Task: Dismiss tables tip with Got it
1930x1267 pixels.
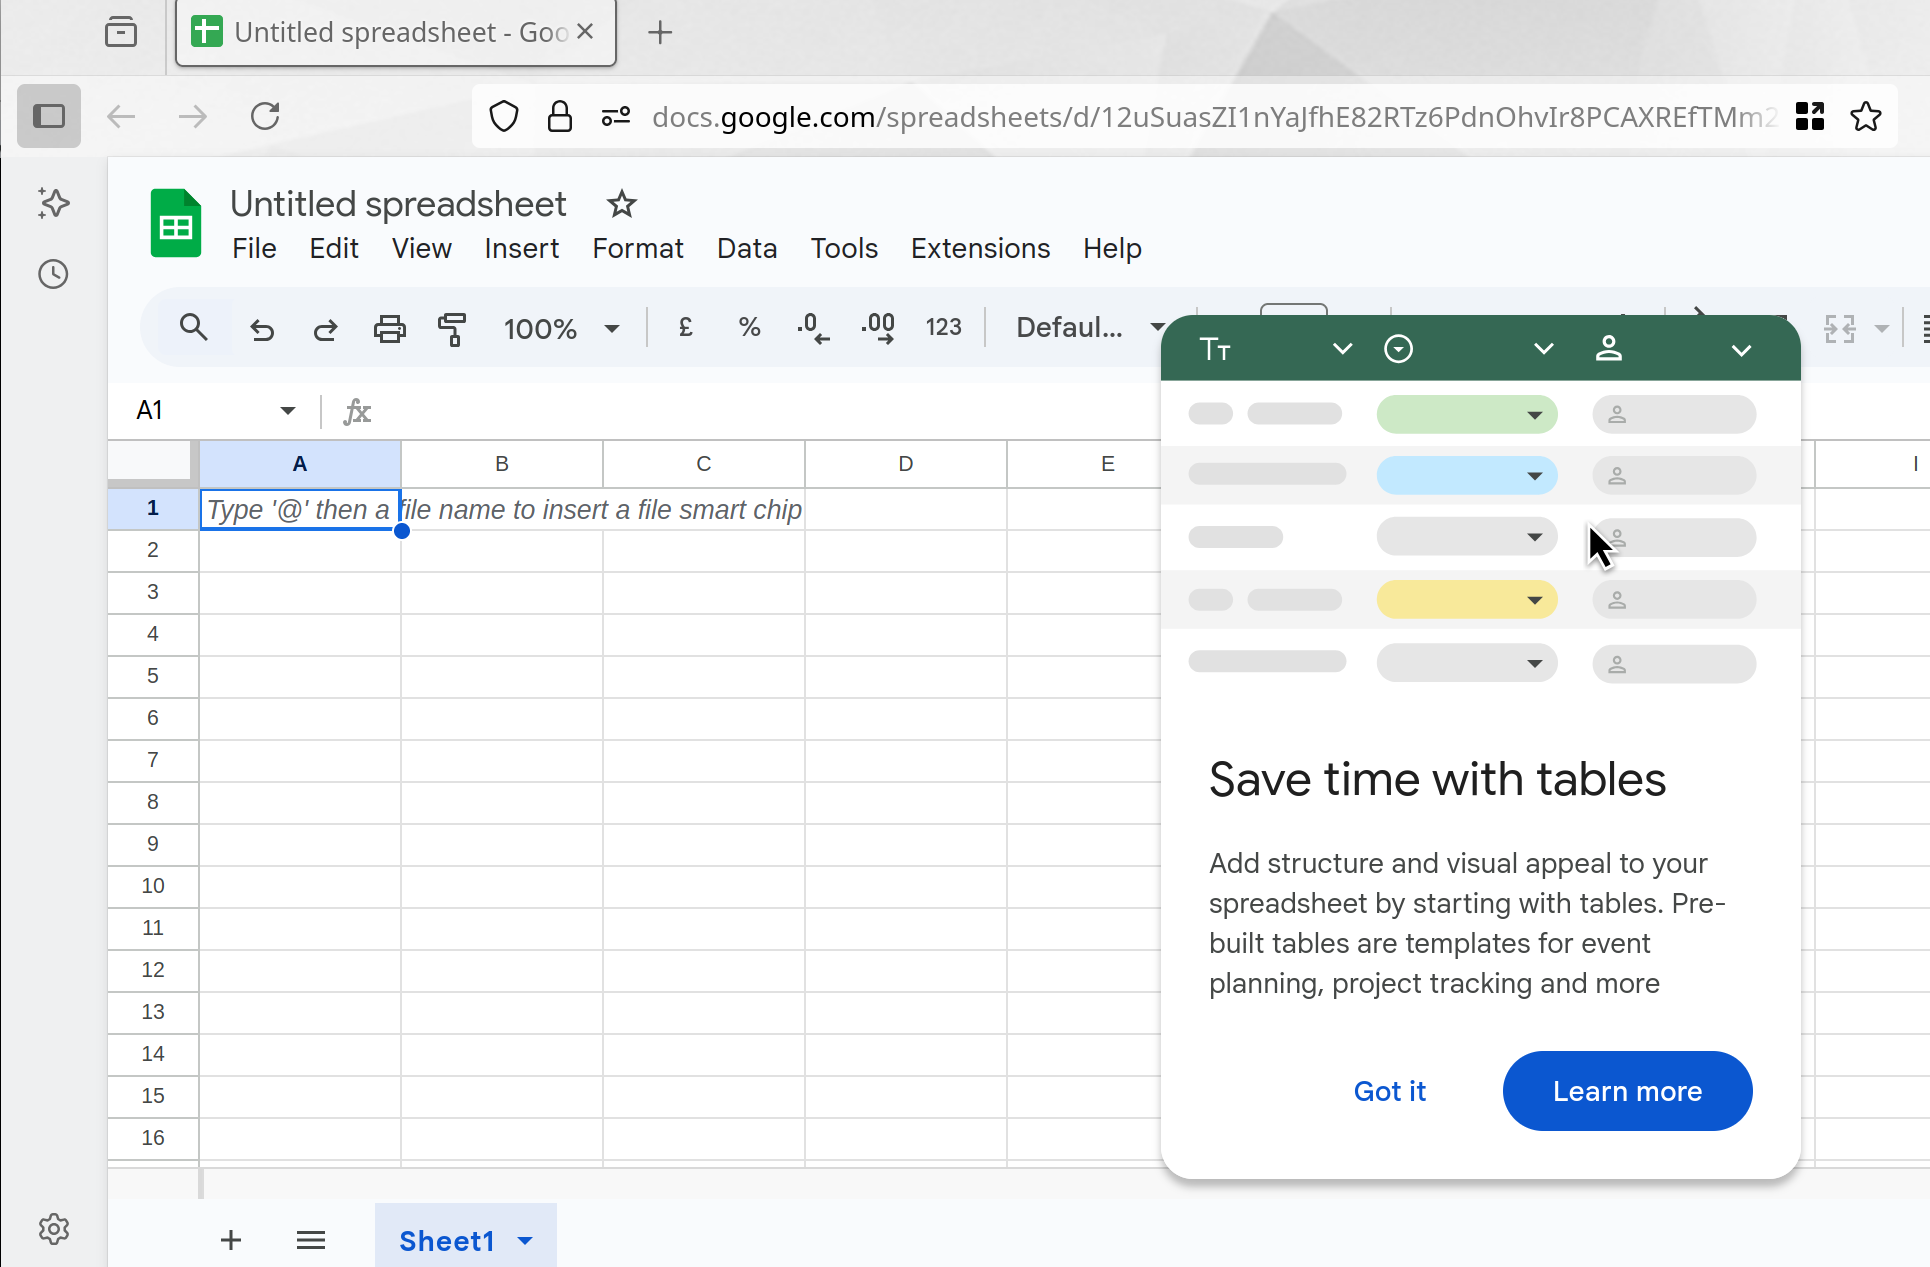Action: click(1389, 1091)
